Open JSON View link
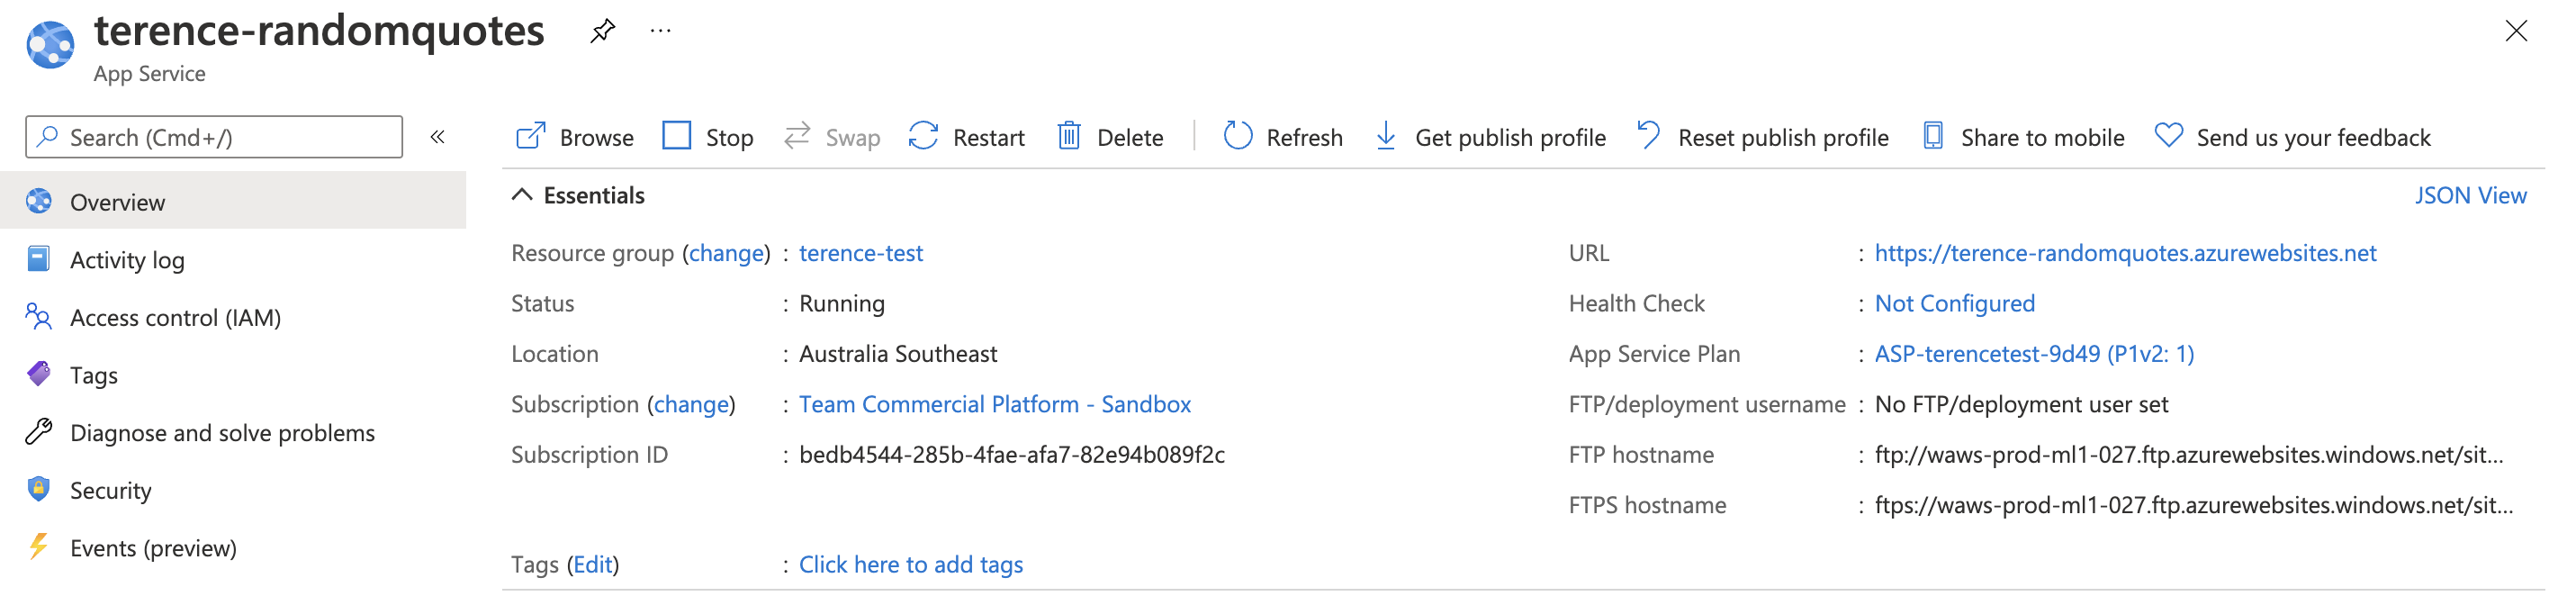This screenshot has height=596, width=2576. [2470, 195]
